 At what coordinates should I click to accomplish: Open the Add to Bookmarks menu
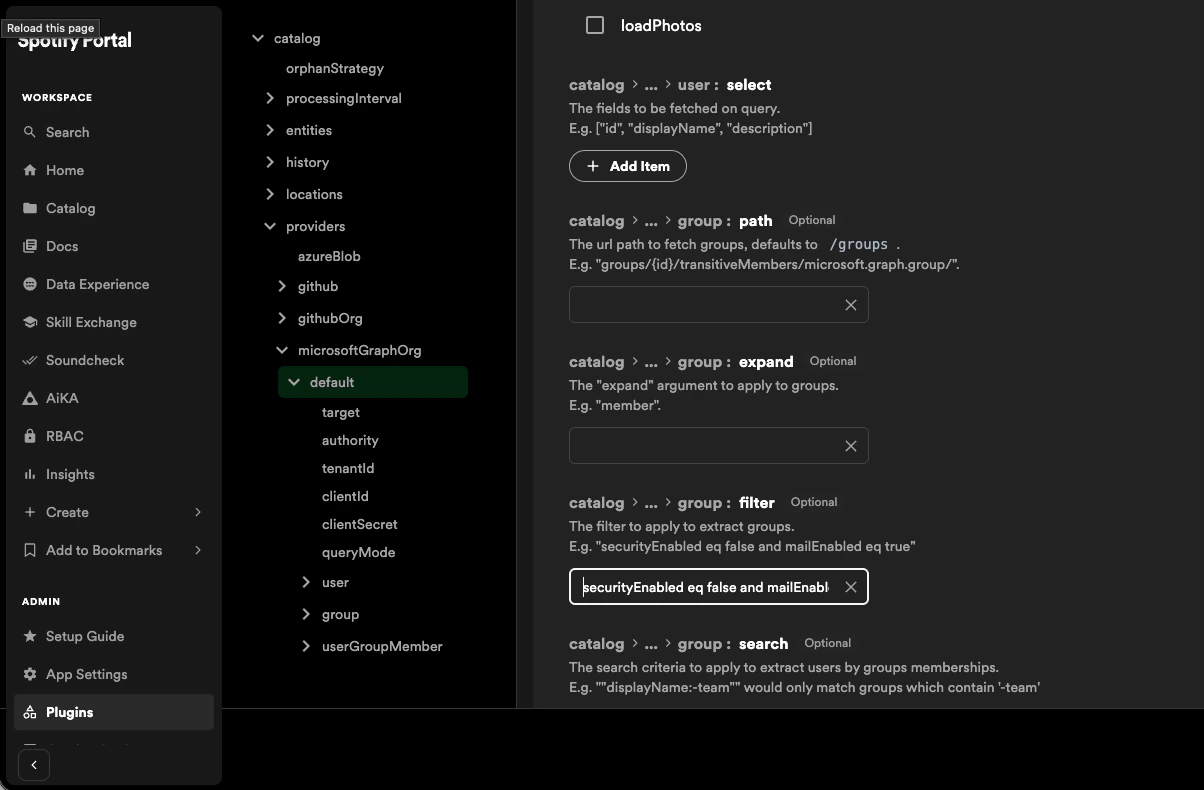114,550
